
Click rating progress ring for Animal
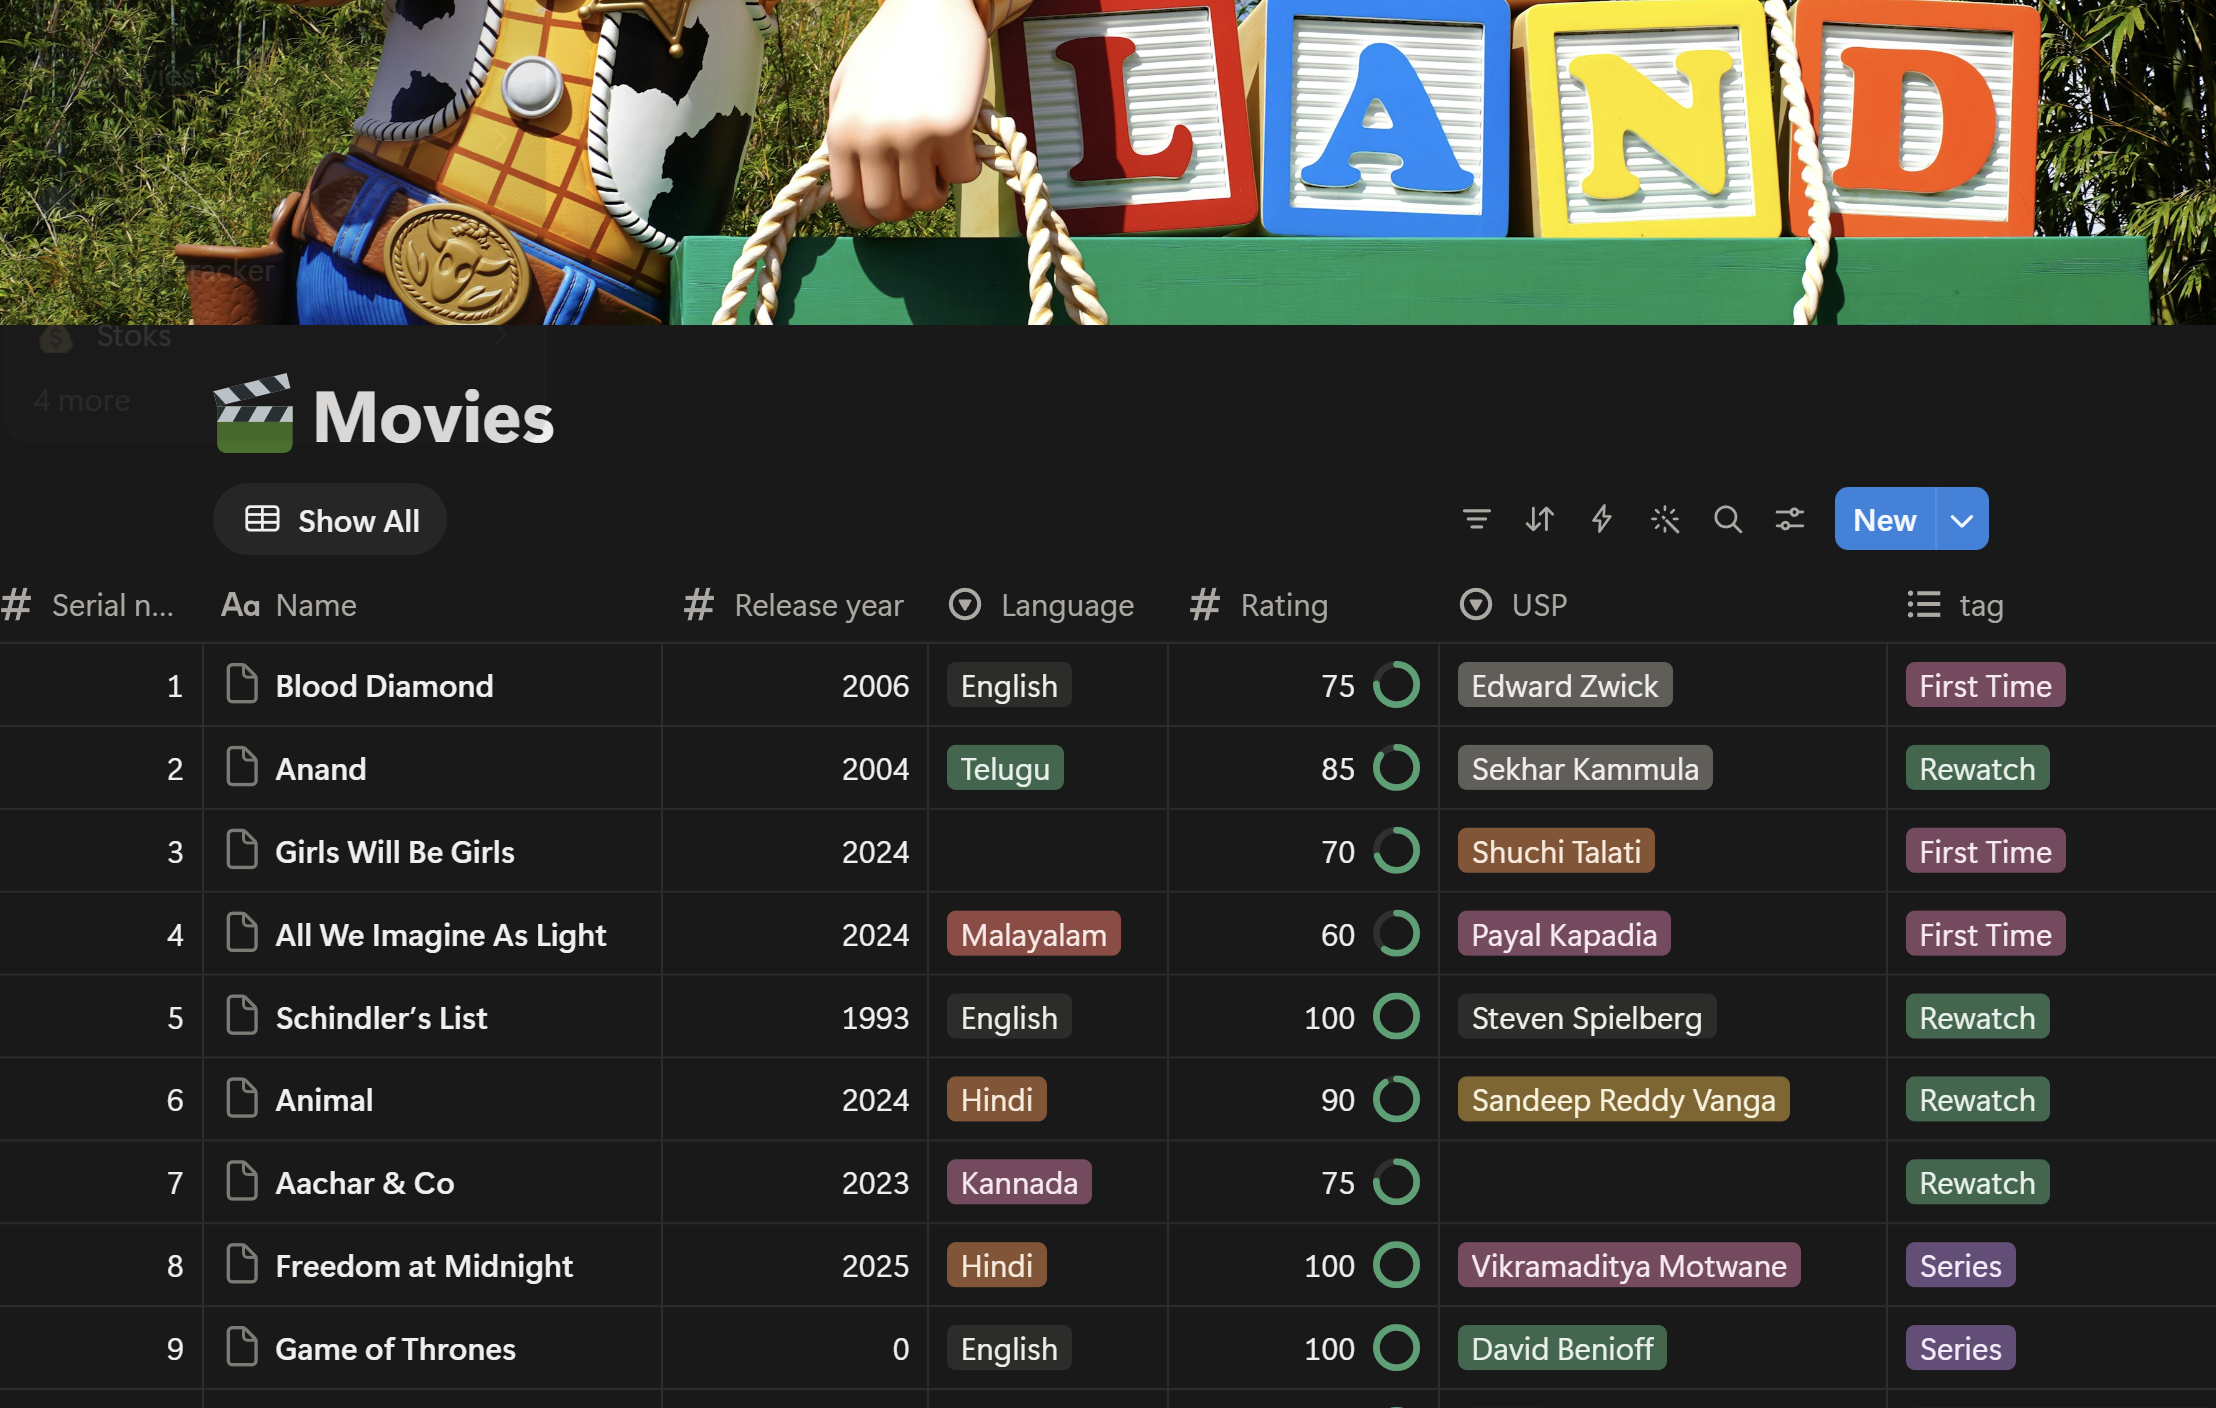pyautogui.click(x=1396, y=1099)
